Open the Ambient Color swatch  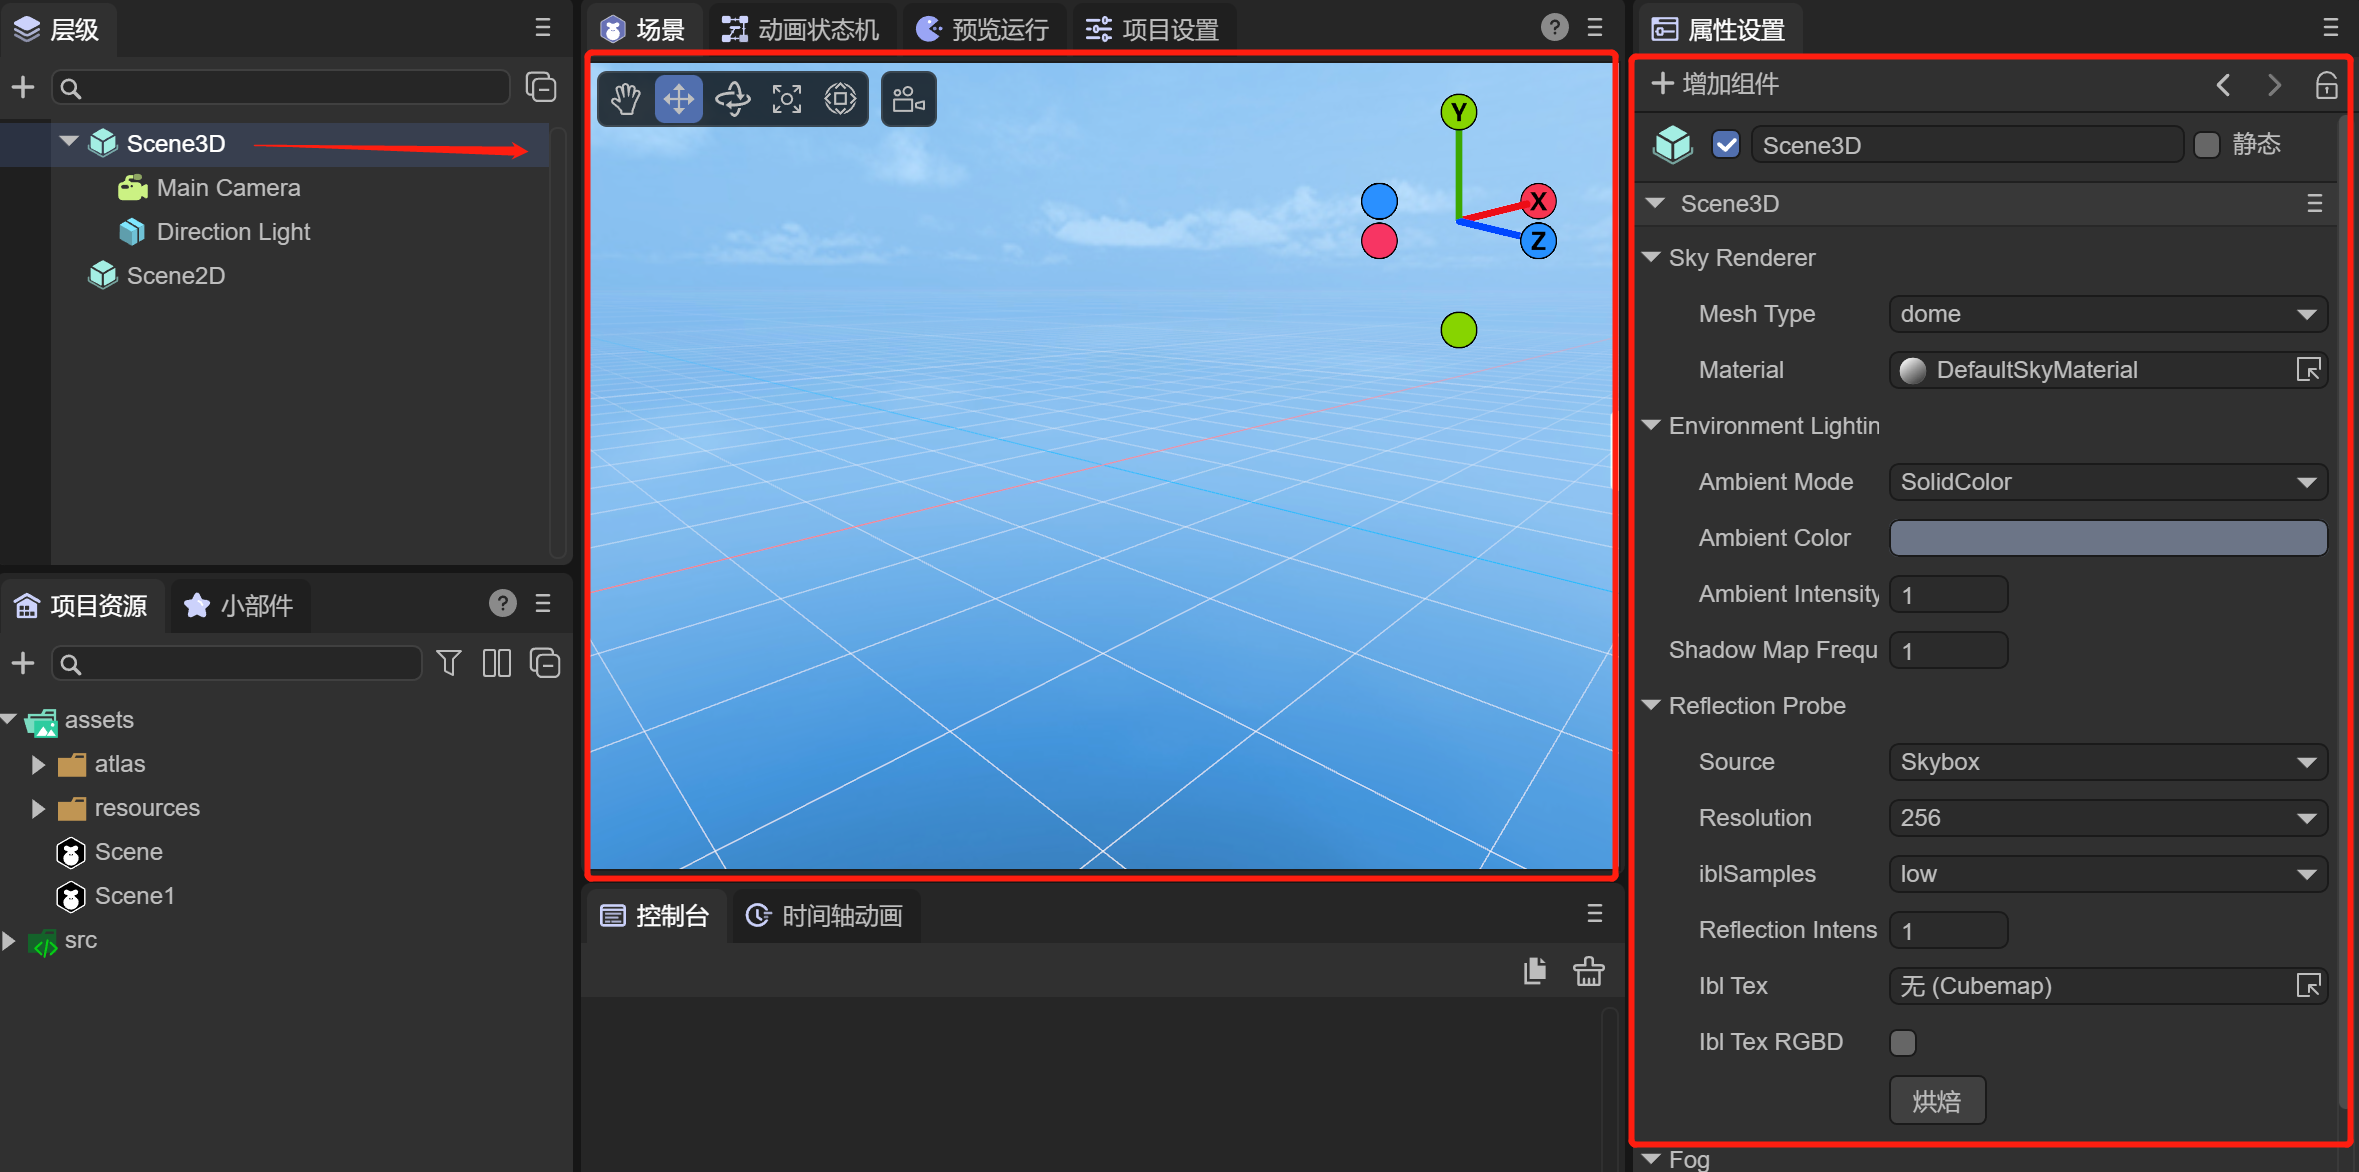point(2107,538)
